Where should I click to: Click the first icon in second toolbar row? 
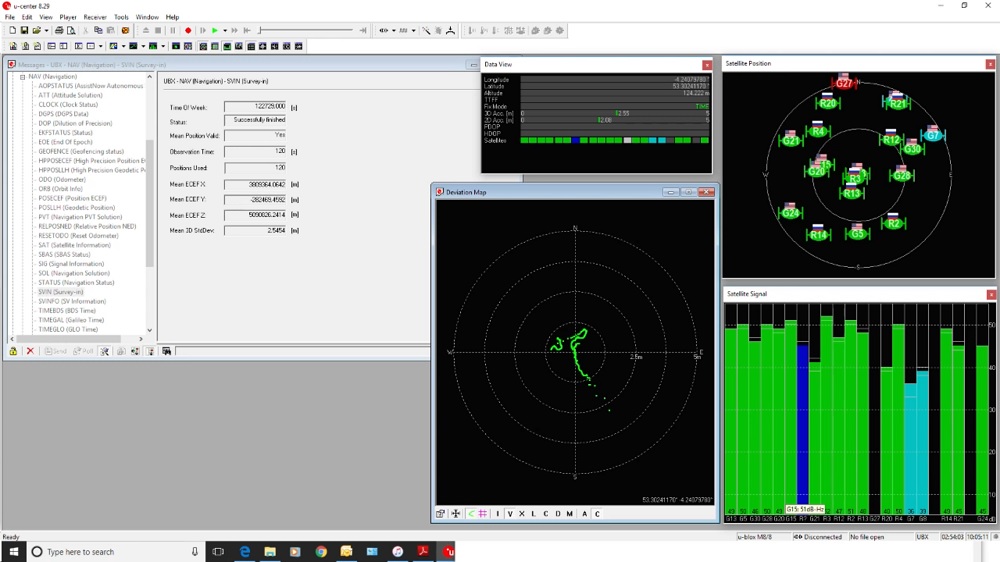[x=13, y=47]
